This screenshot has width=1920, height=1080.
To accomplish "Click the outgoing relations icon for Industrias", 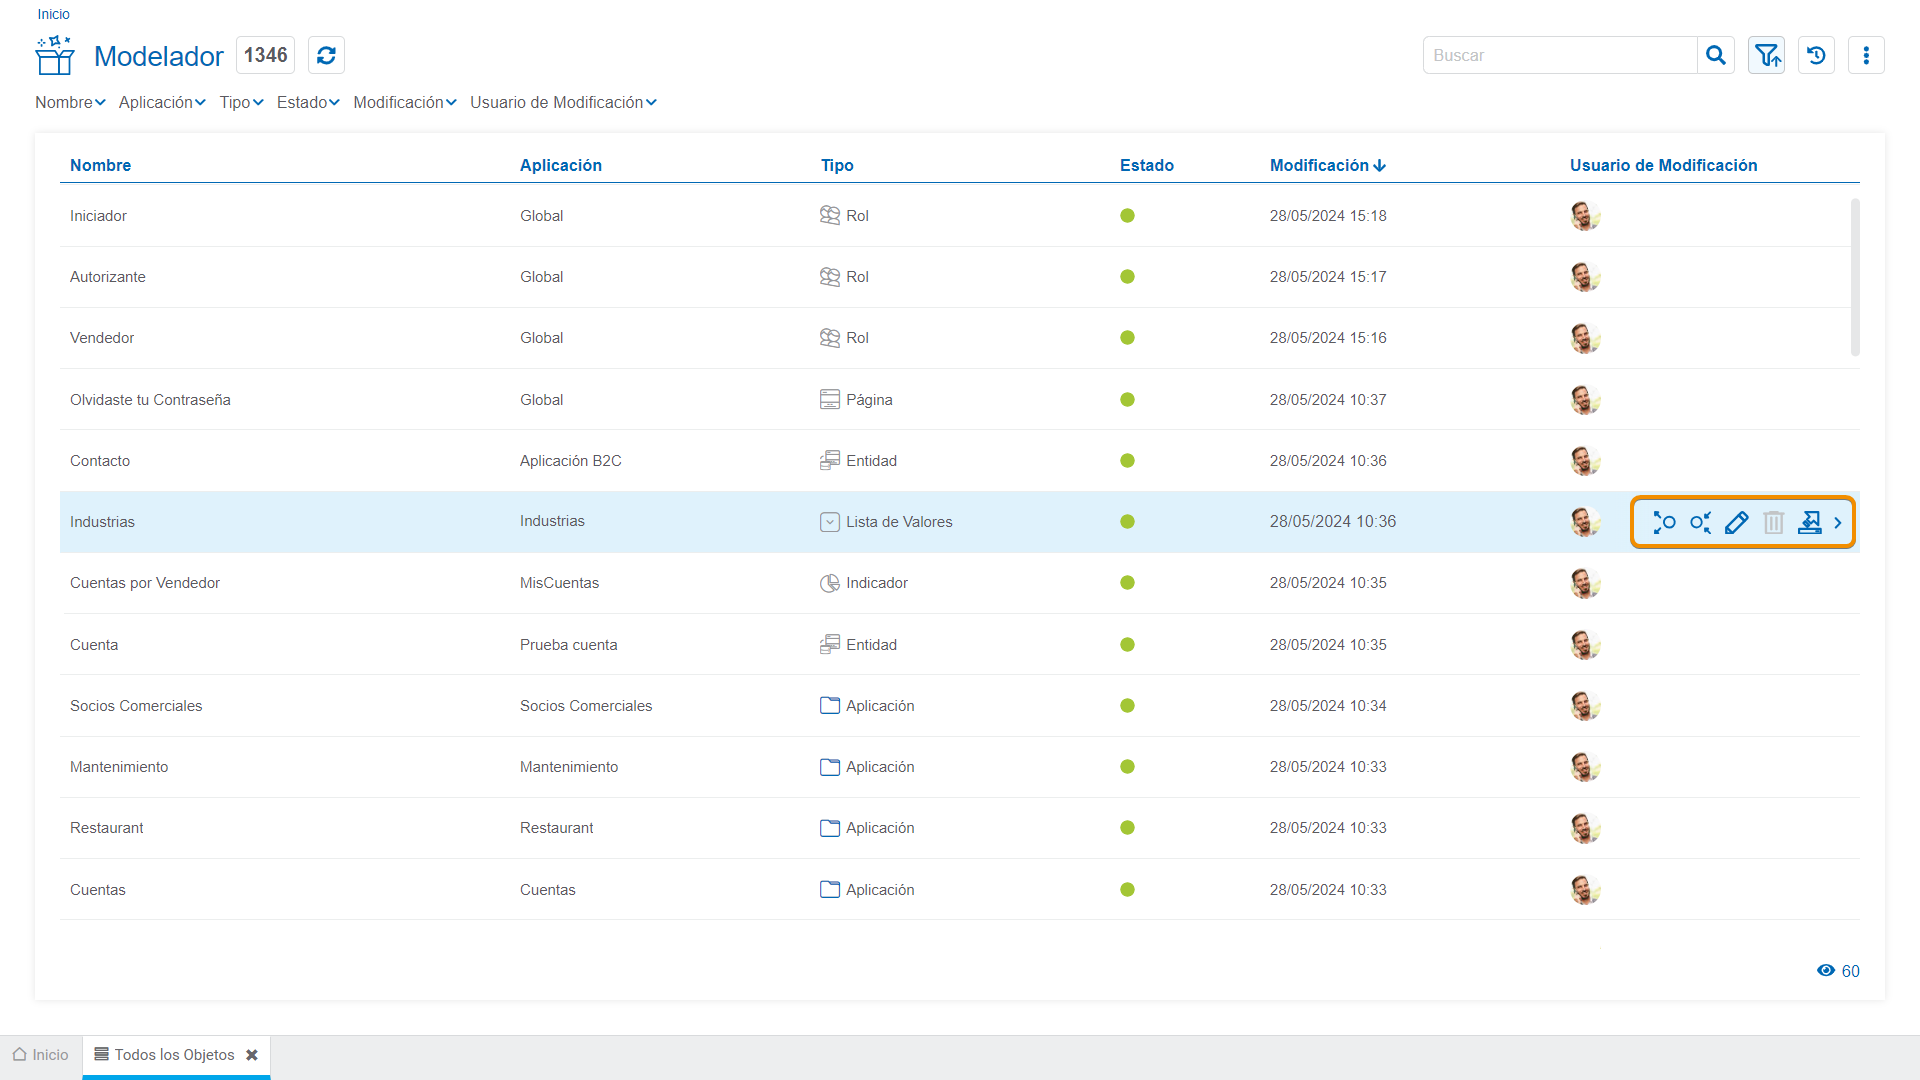I will click(x=1664, y=522).
